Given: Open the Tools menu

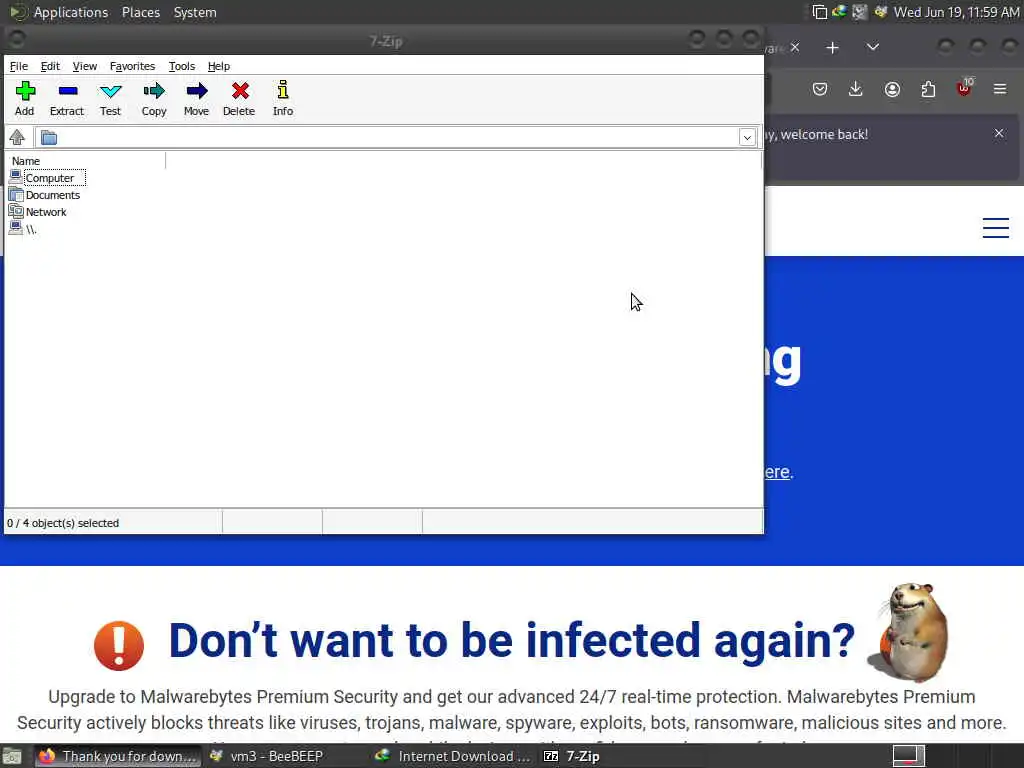Looking at the screenshot, I should click(182, 66).
